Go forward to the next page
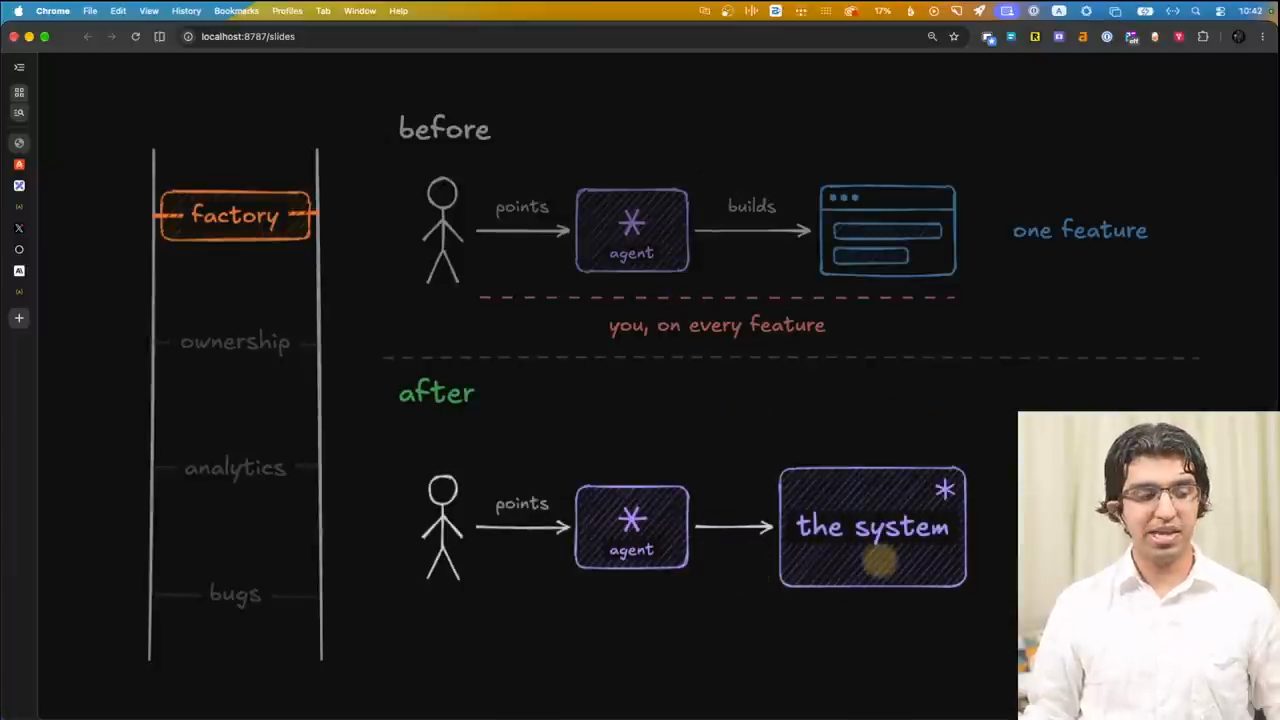Image resolution: width=1280 pixels, height=720 pixels. [110, 37]
